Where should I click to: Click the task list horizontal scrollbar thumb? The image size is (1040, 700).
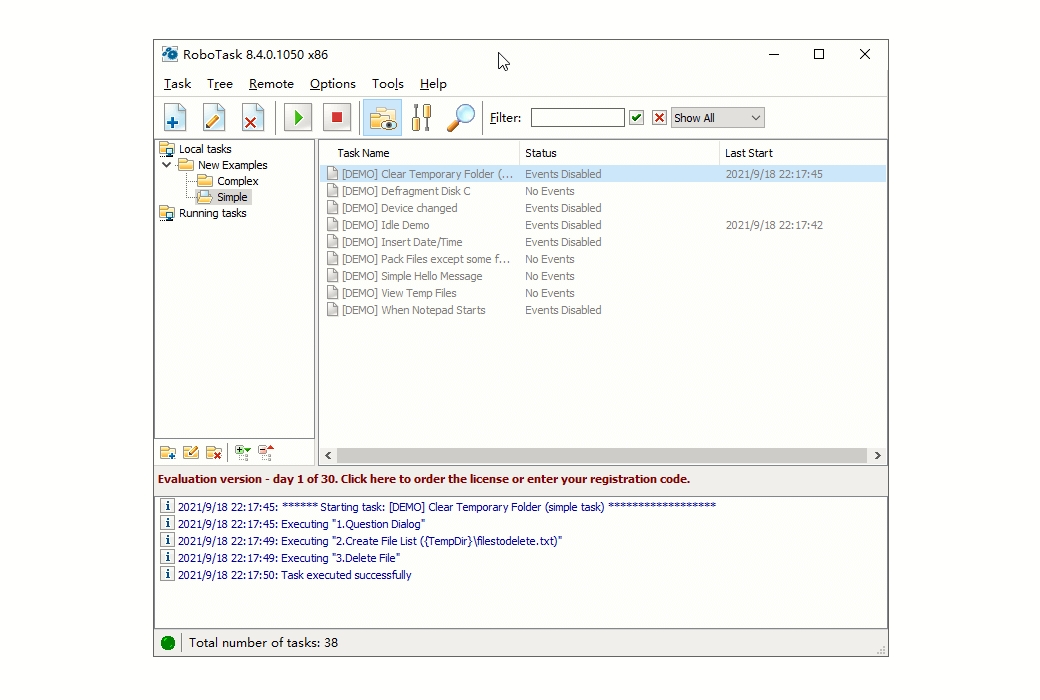tap(602, 455)
